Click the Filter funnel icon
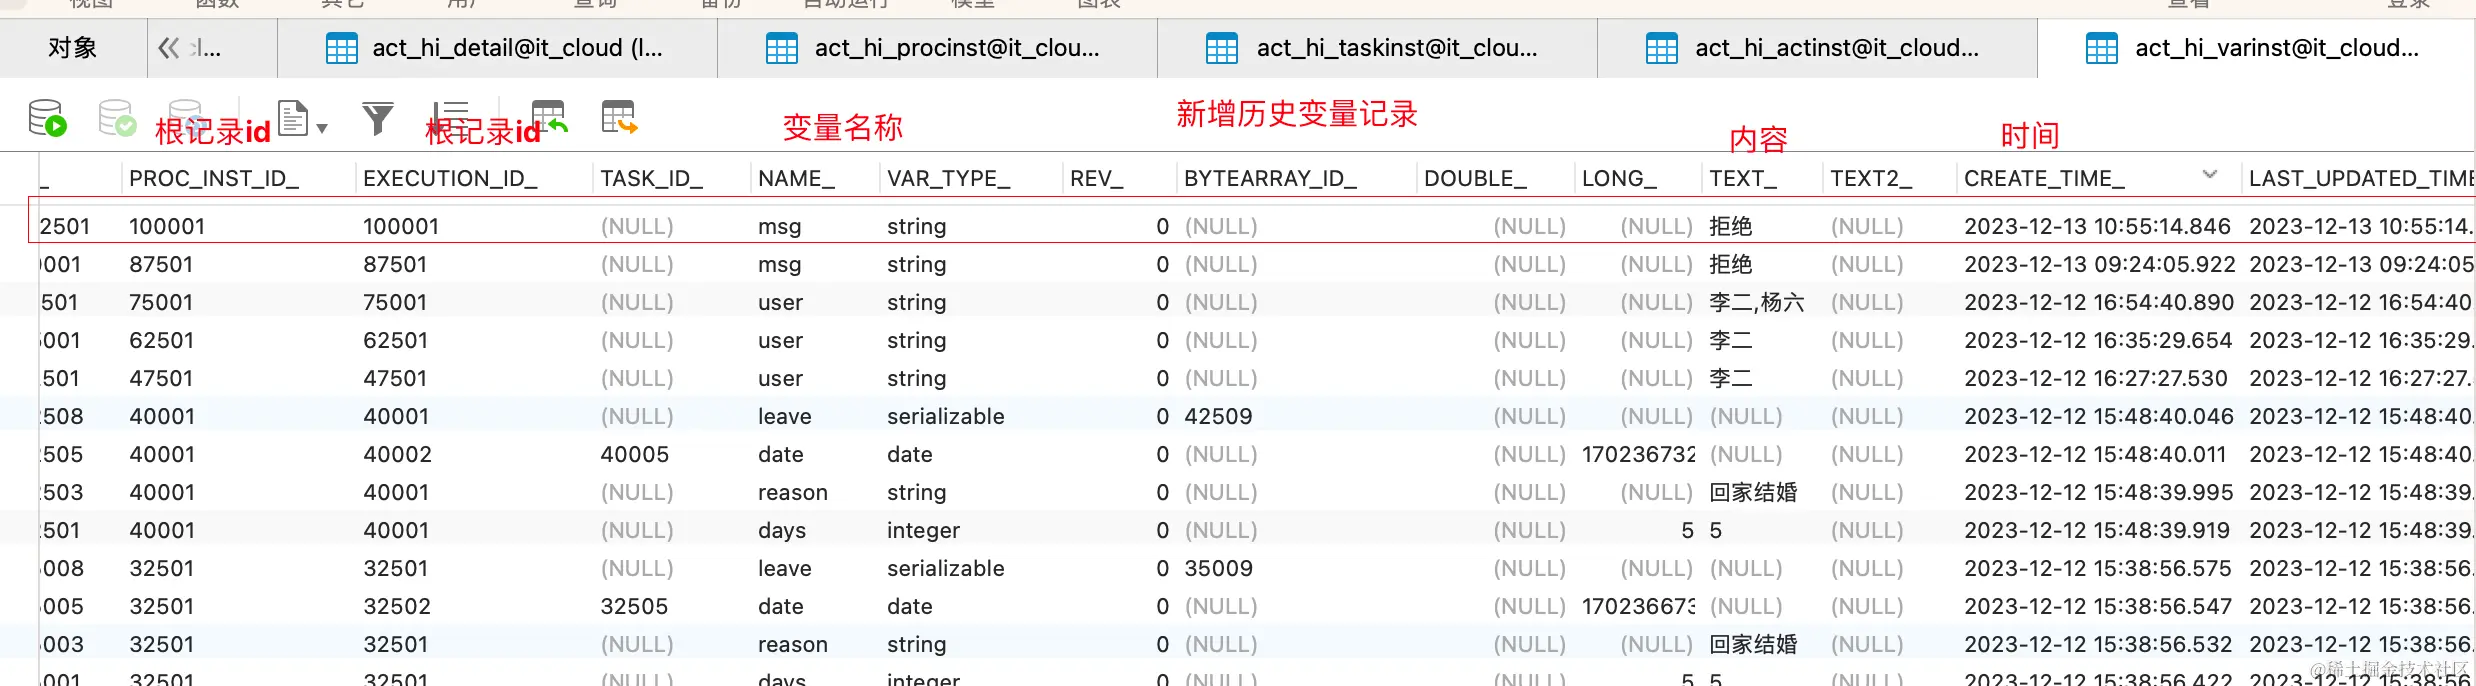The height and width of the screenshot is (686, 2476). 378,119
